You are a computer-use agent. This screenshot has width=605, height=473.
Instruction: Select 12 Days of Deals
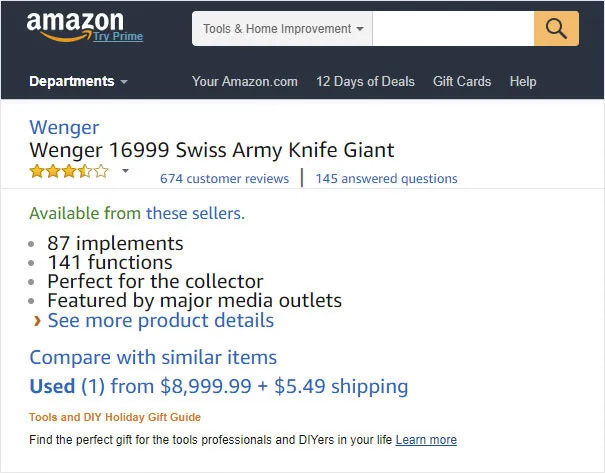click(x=365, y=81)
